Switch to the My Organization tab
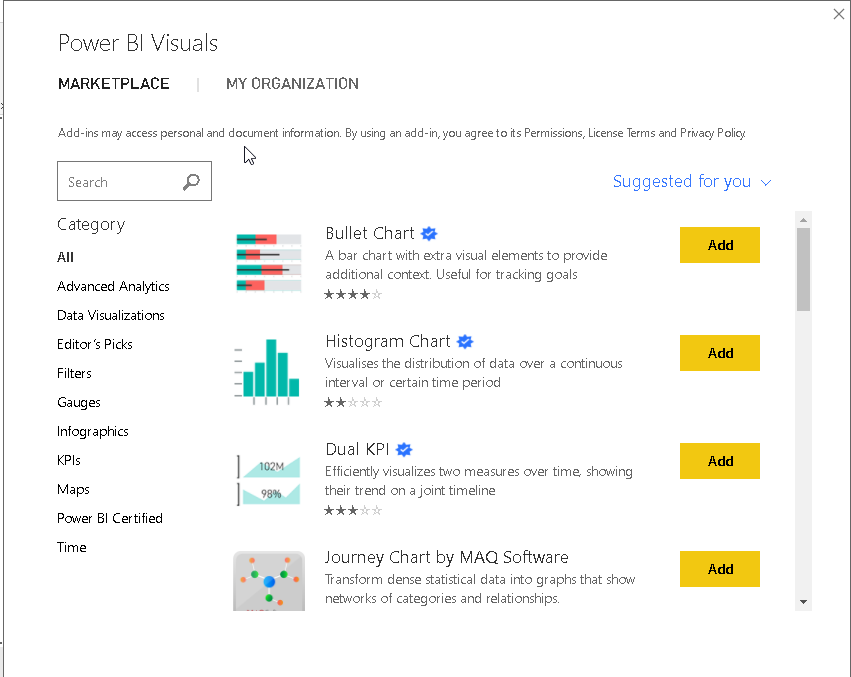 click(x=292, y=84)
